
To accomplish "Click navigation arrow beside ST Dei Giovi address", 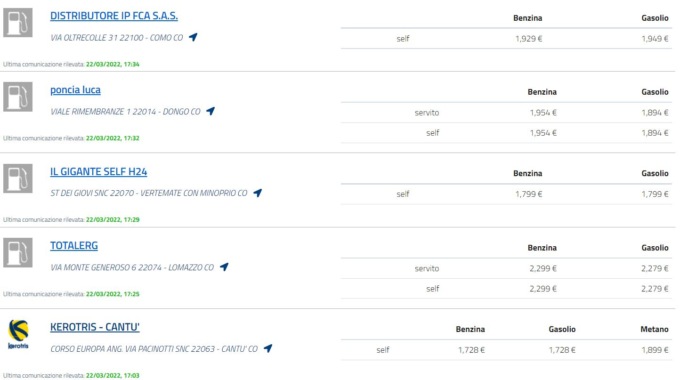I will click(x=258, y=193).
